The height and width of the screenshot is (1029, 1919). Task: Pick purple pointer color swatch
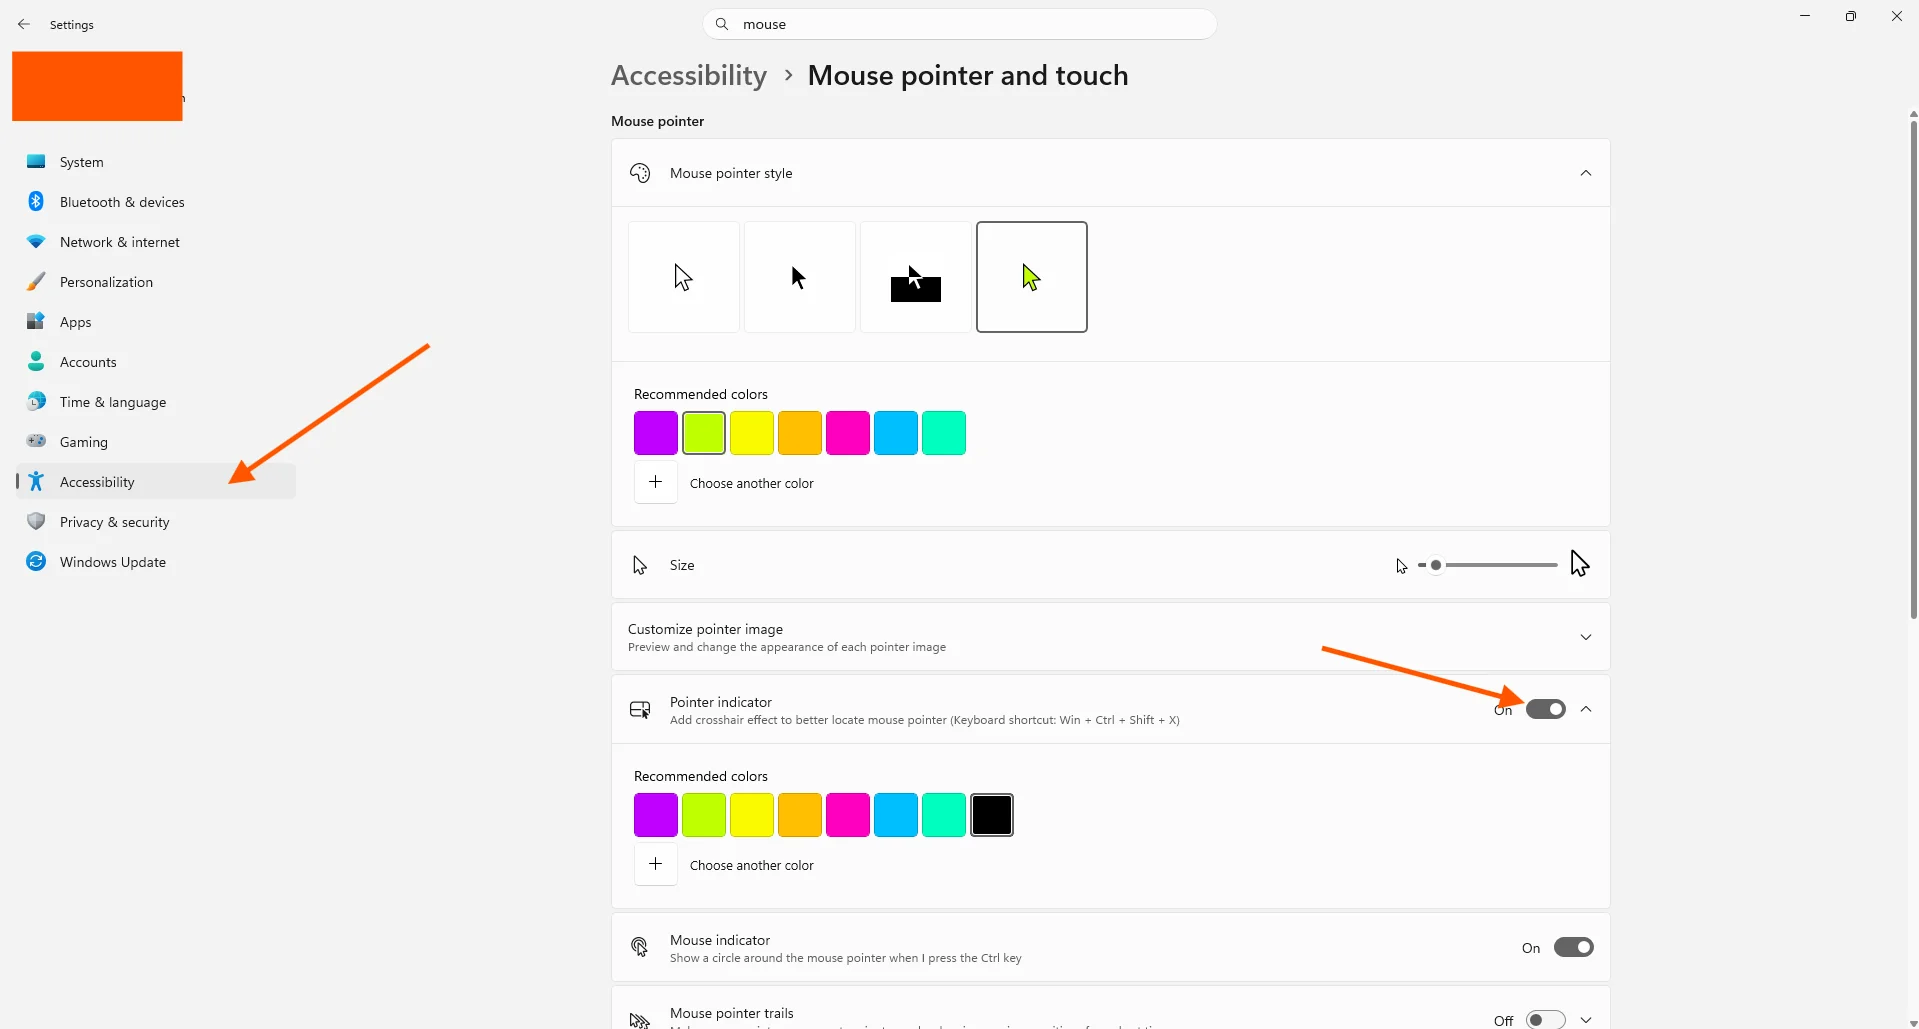pos(656,433)
